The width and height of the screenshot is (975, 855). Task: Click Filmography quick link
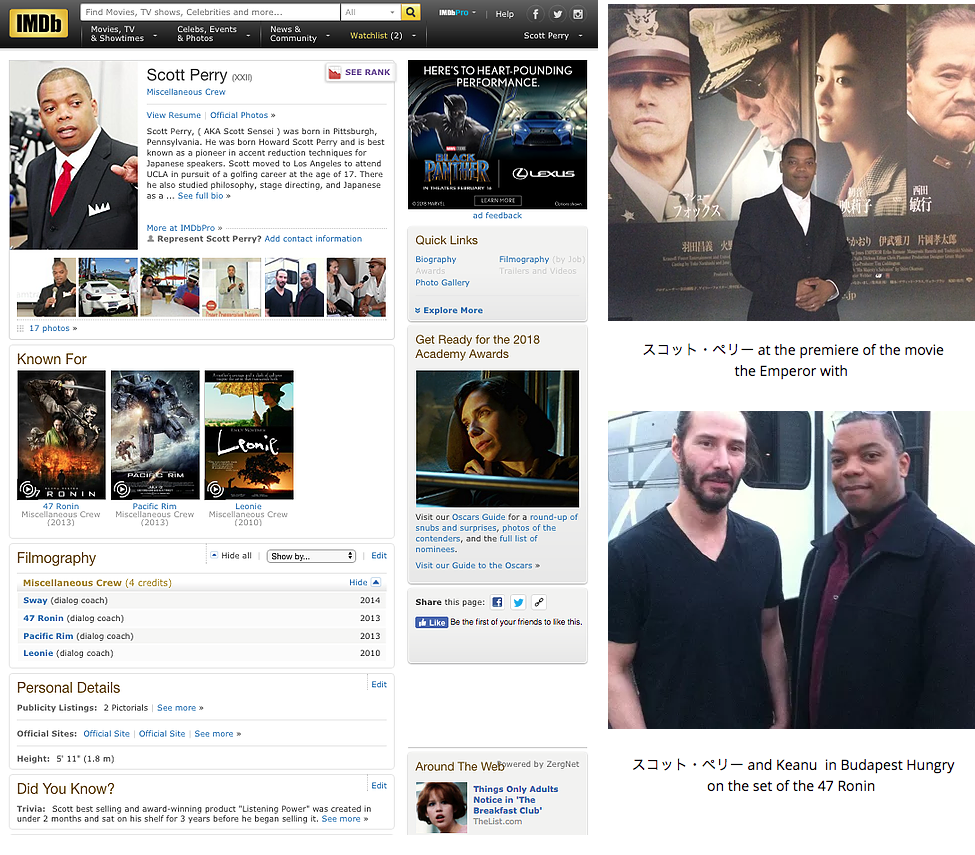click(524, 259)
